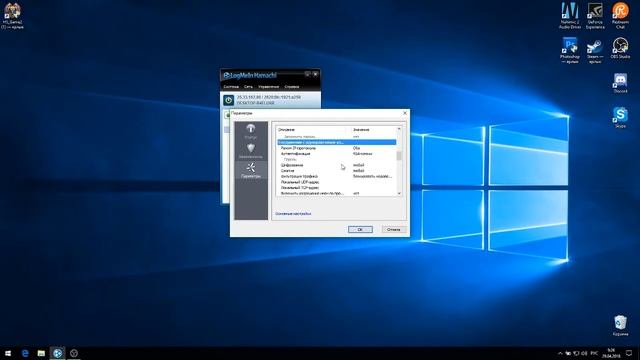Open the taskbar clock and date
Image resolution: width=640 pixels, height=360 pixels.
click(611, 353)
